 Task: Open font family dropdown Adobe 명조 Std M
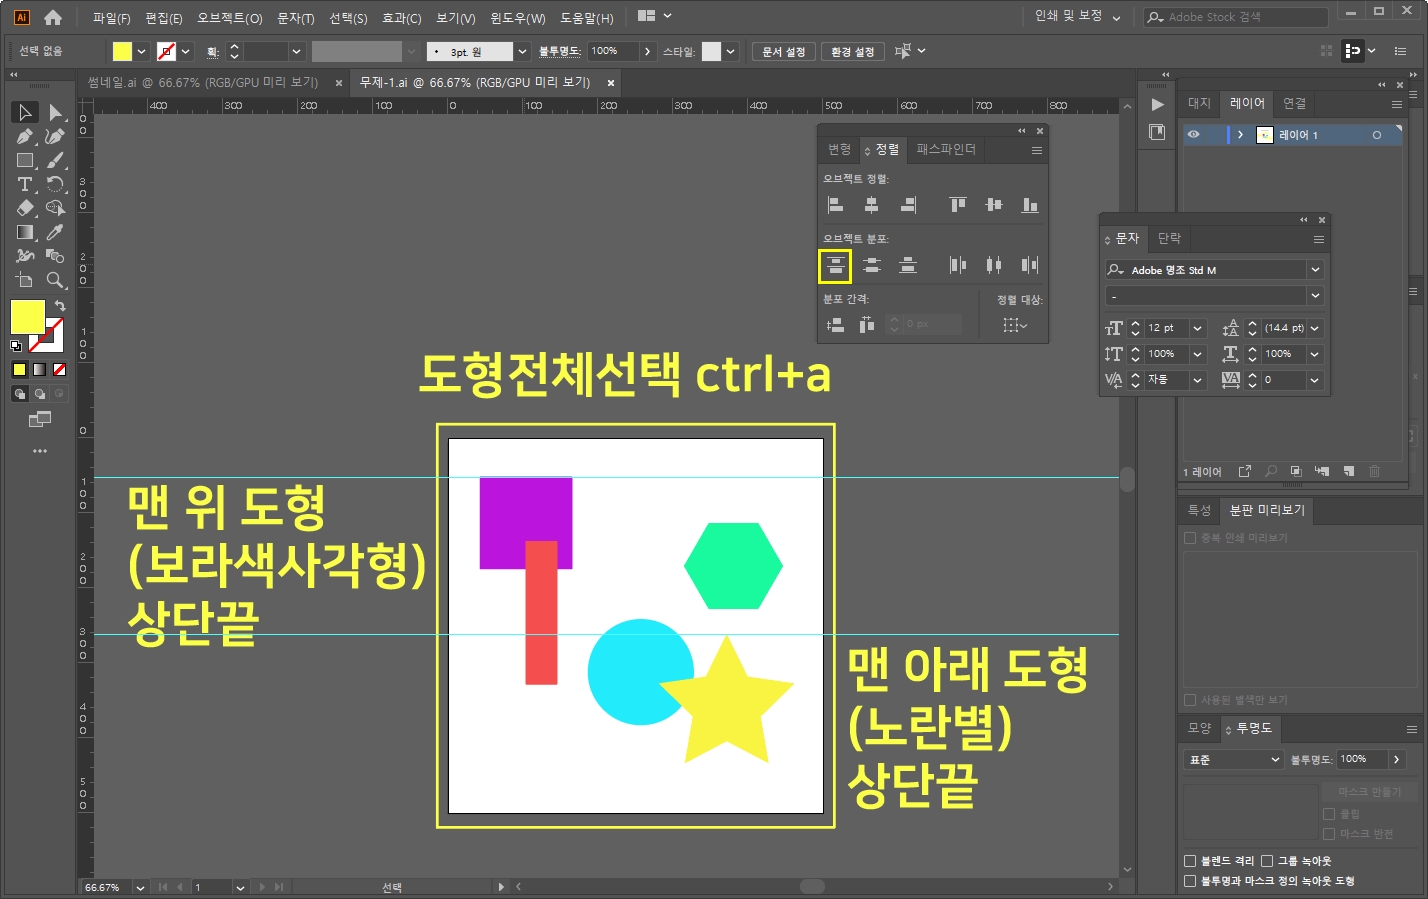[x=1315, y=270]
